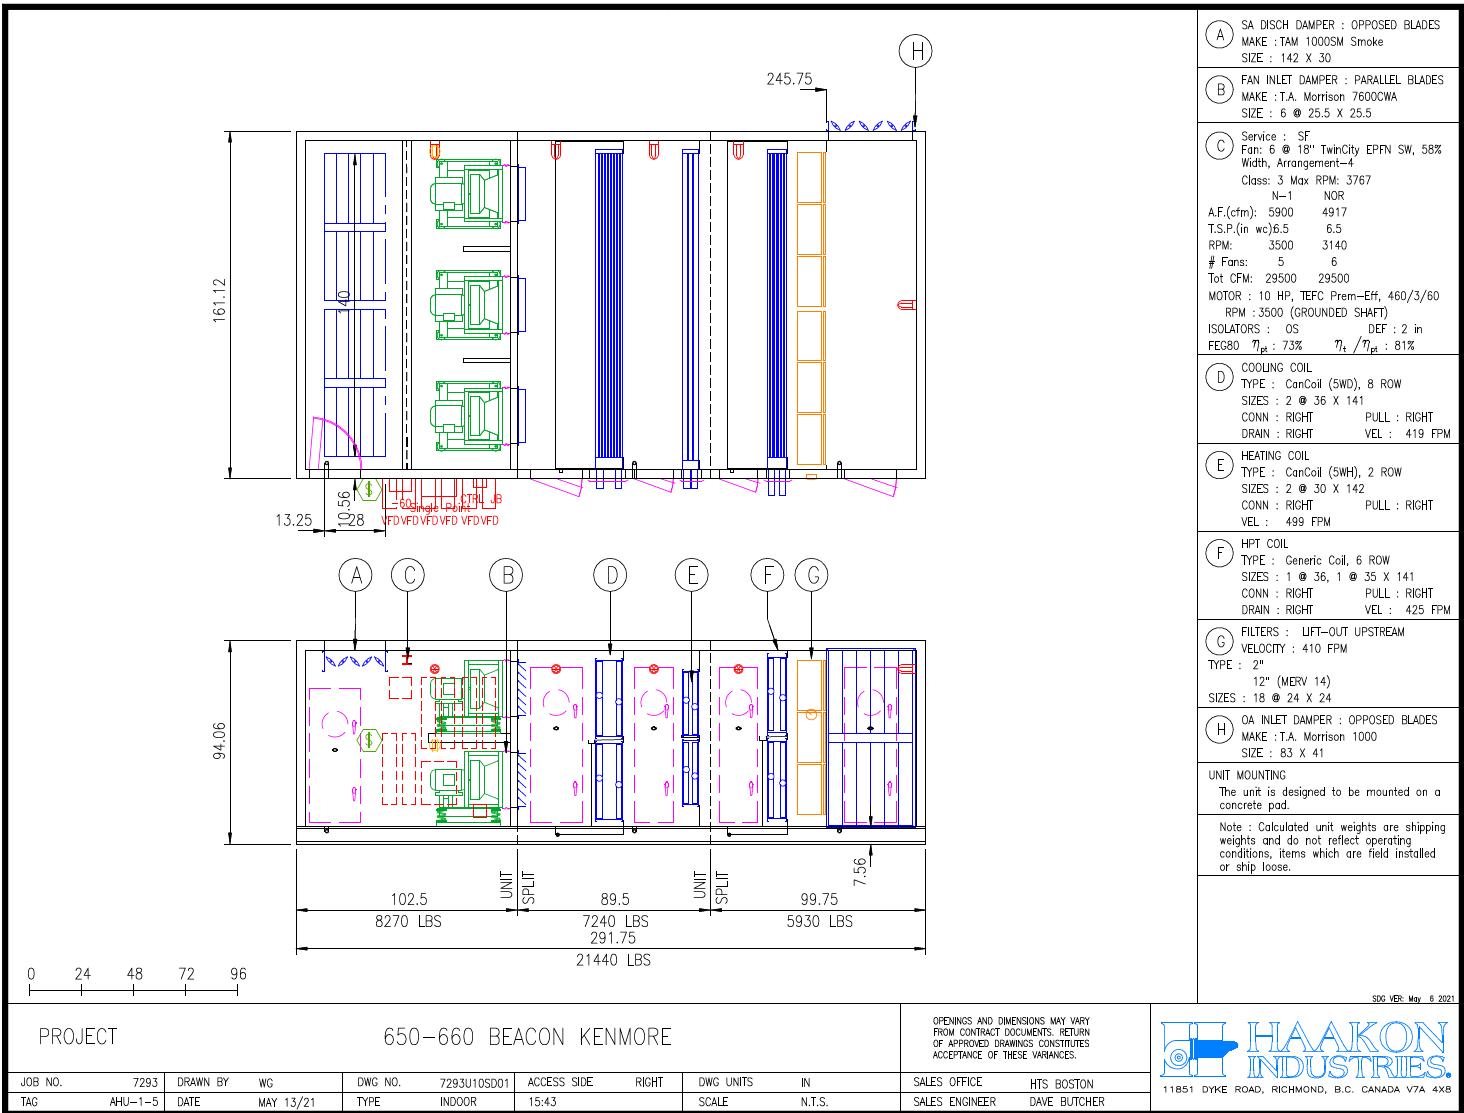The height and width of the screenshot is (1113, 1464).
Task: Click the circled E callout above elevation view
Action: click(x=691, y=575)
